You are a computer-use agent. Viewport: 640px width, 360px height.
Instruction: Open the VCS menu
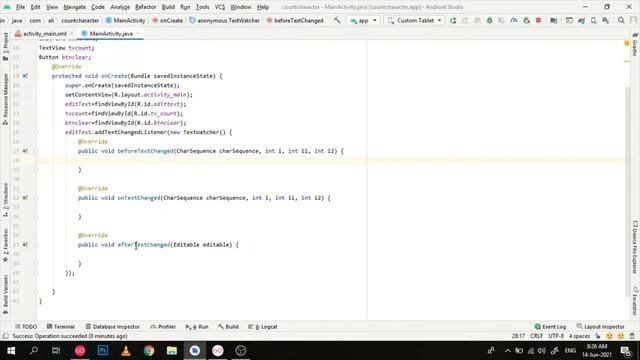point(220,7)
